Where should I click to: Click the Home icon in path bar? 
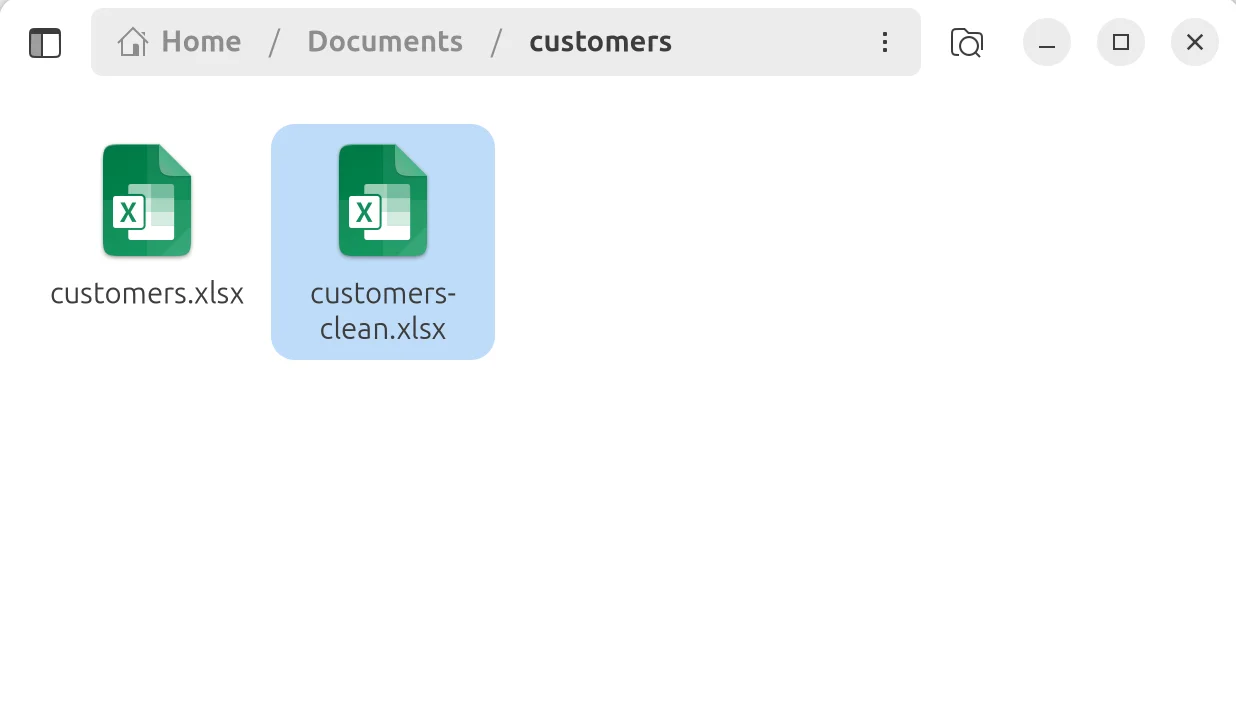(132, 42)
